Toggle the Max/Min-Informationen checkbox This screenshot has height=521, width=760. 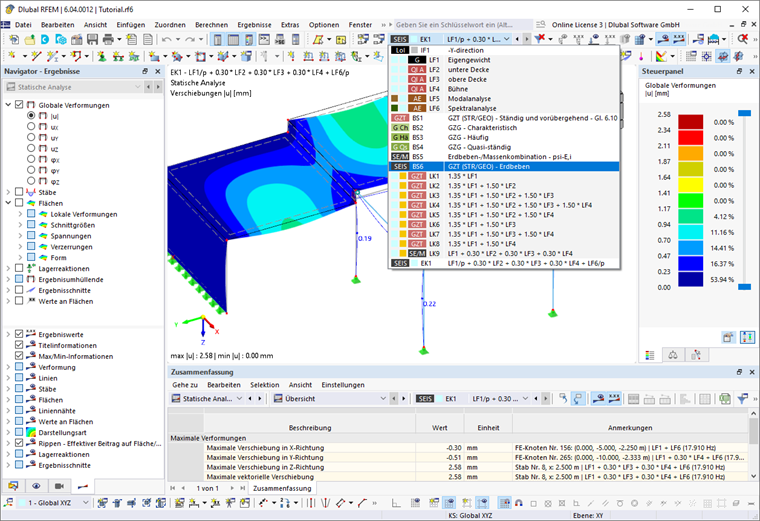click(x=19, y=356)
